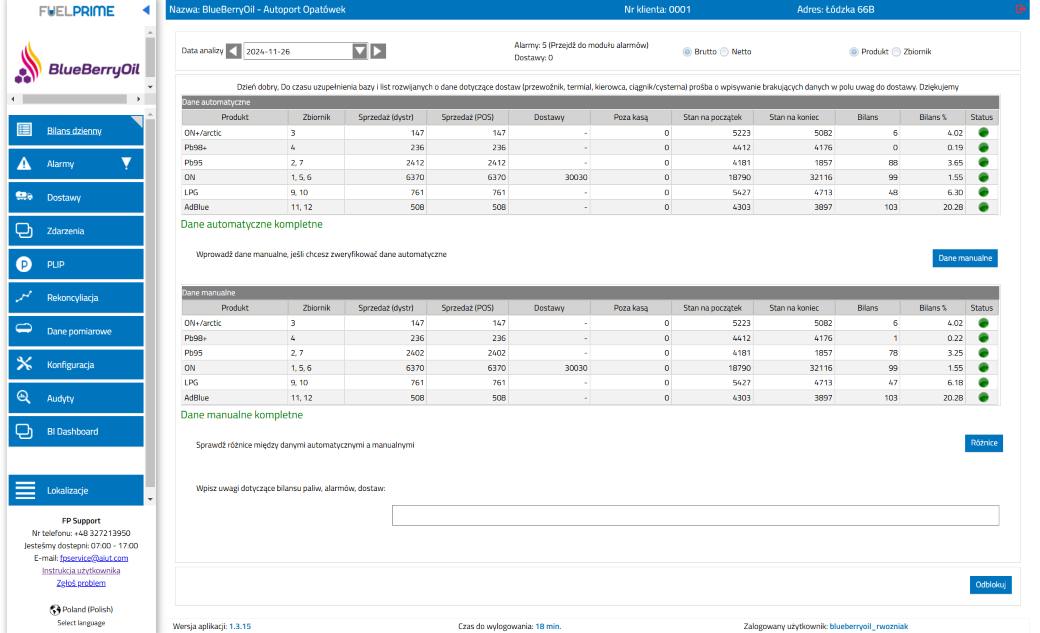
Task: Open the Dane pomiarowe menu item
Action: tap(76, 331)
